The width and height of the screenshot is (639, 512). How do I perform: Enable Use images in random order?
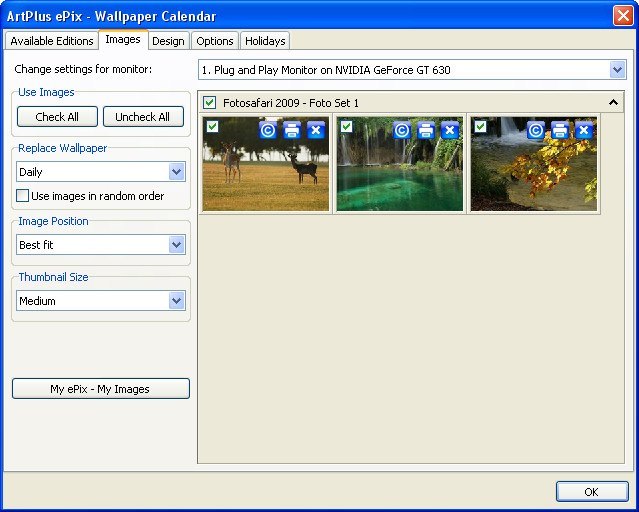(23, 196)
